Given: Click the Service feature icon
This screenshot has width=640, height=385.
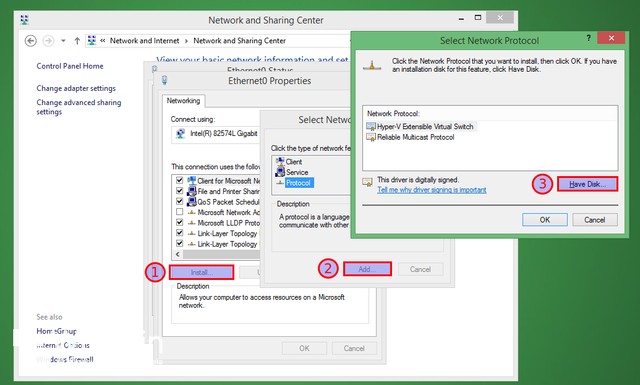Looking at the screenshot, I should coord(280,172).
